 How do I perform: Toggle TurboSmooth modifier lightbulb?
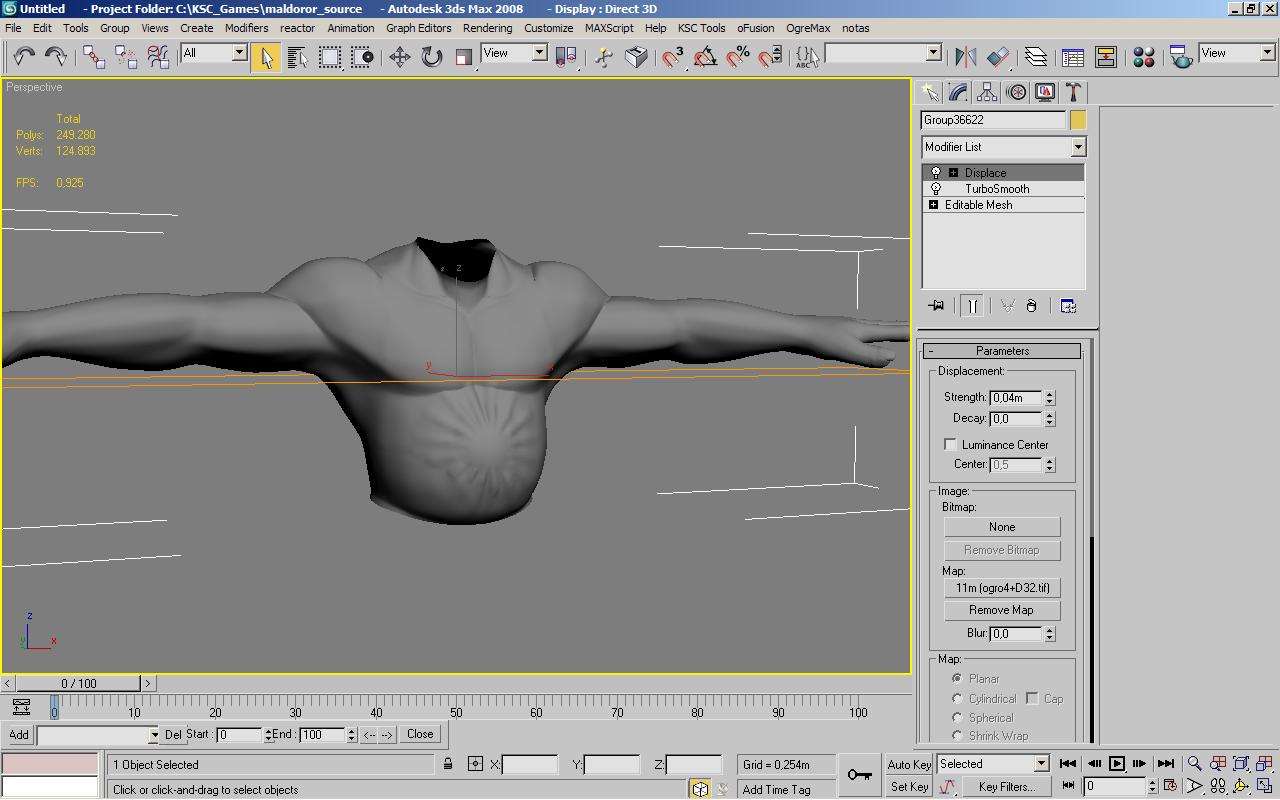(x=936, y=189)
